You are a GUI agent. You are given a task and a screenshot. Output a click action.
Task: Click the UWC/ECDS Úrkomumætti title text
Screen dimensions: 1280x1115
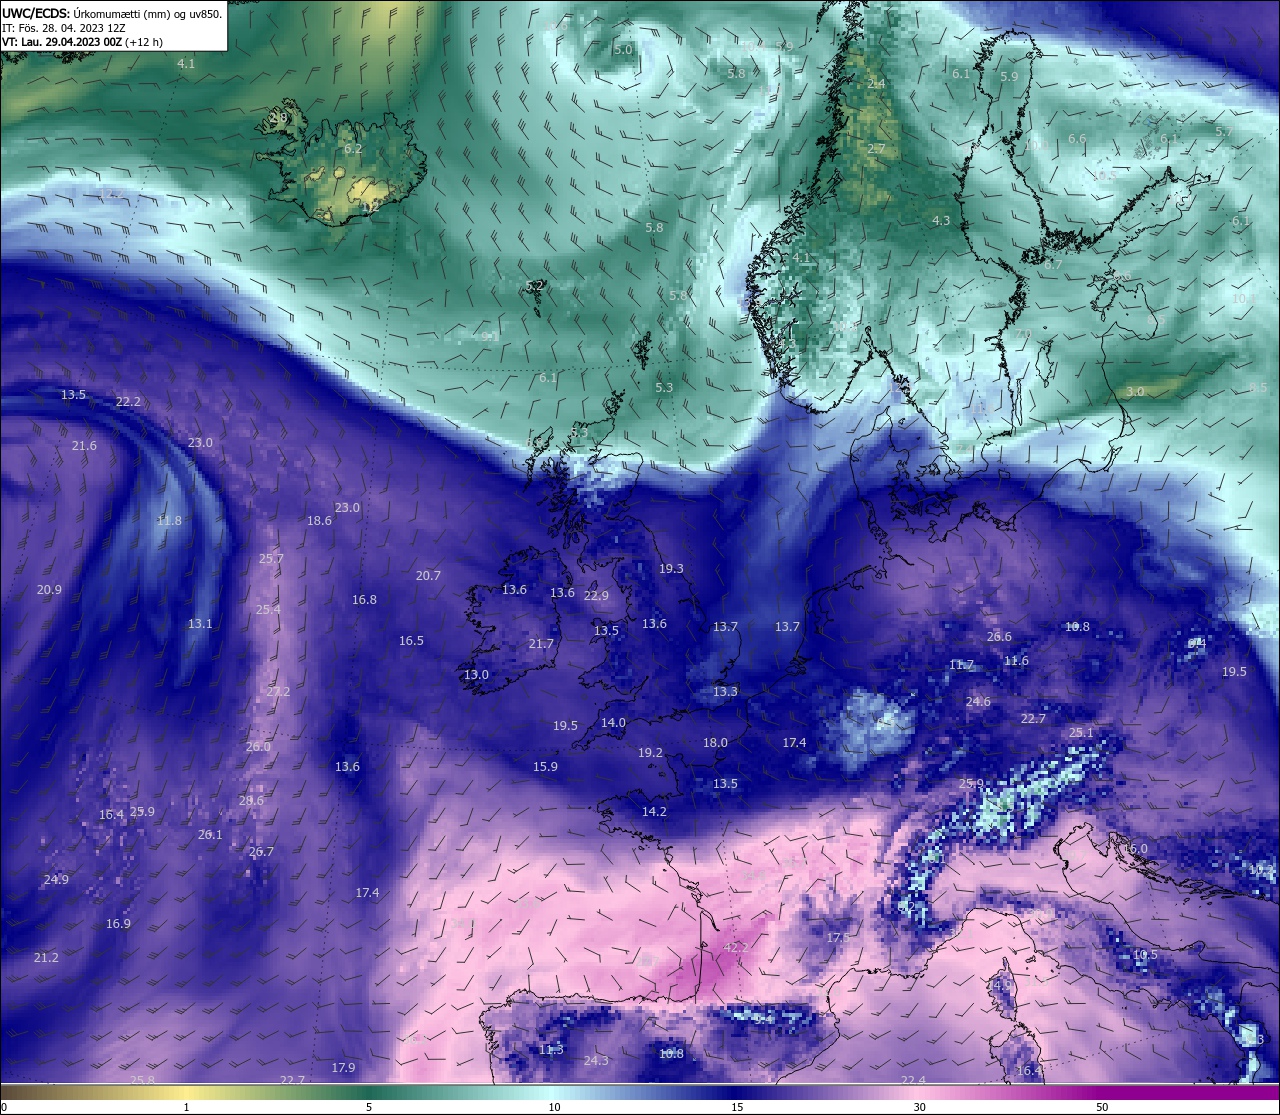pyautogui.click(x=113, y=14)
